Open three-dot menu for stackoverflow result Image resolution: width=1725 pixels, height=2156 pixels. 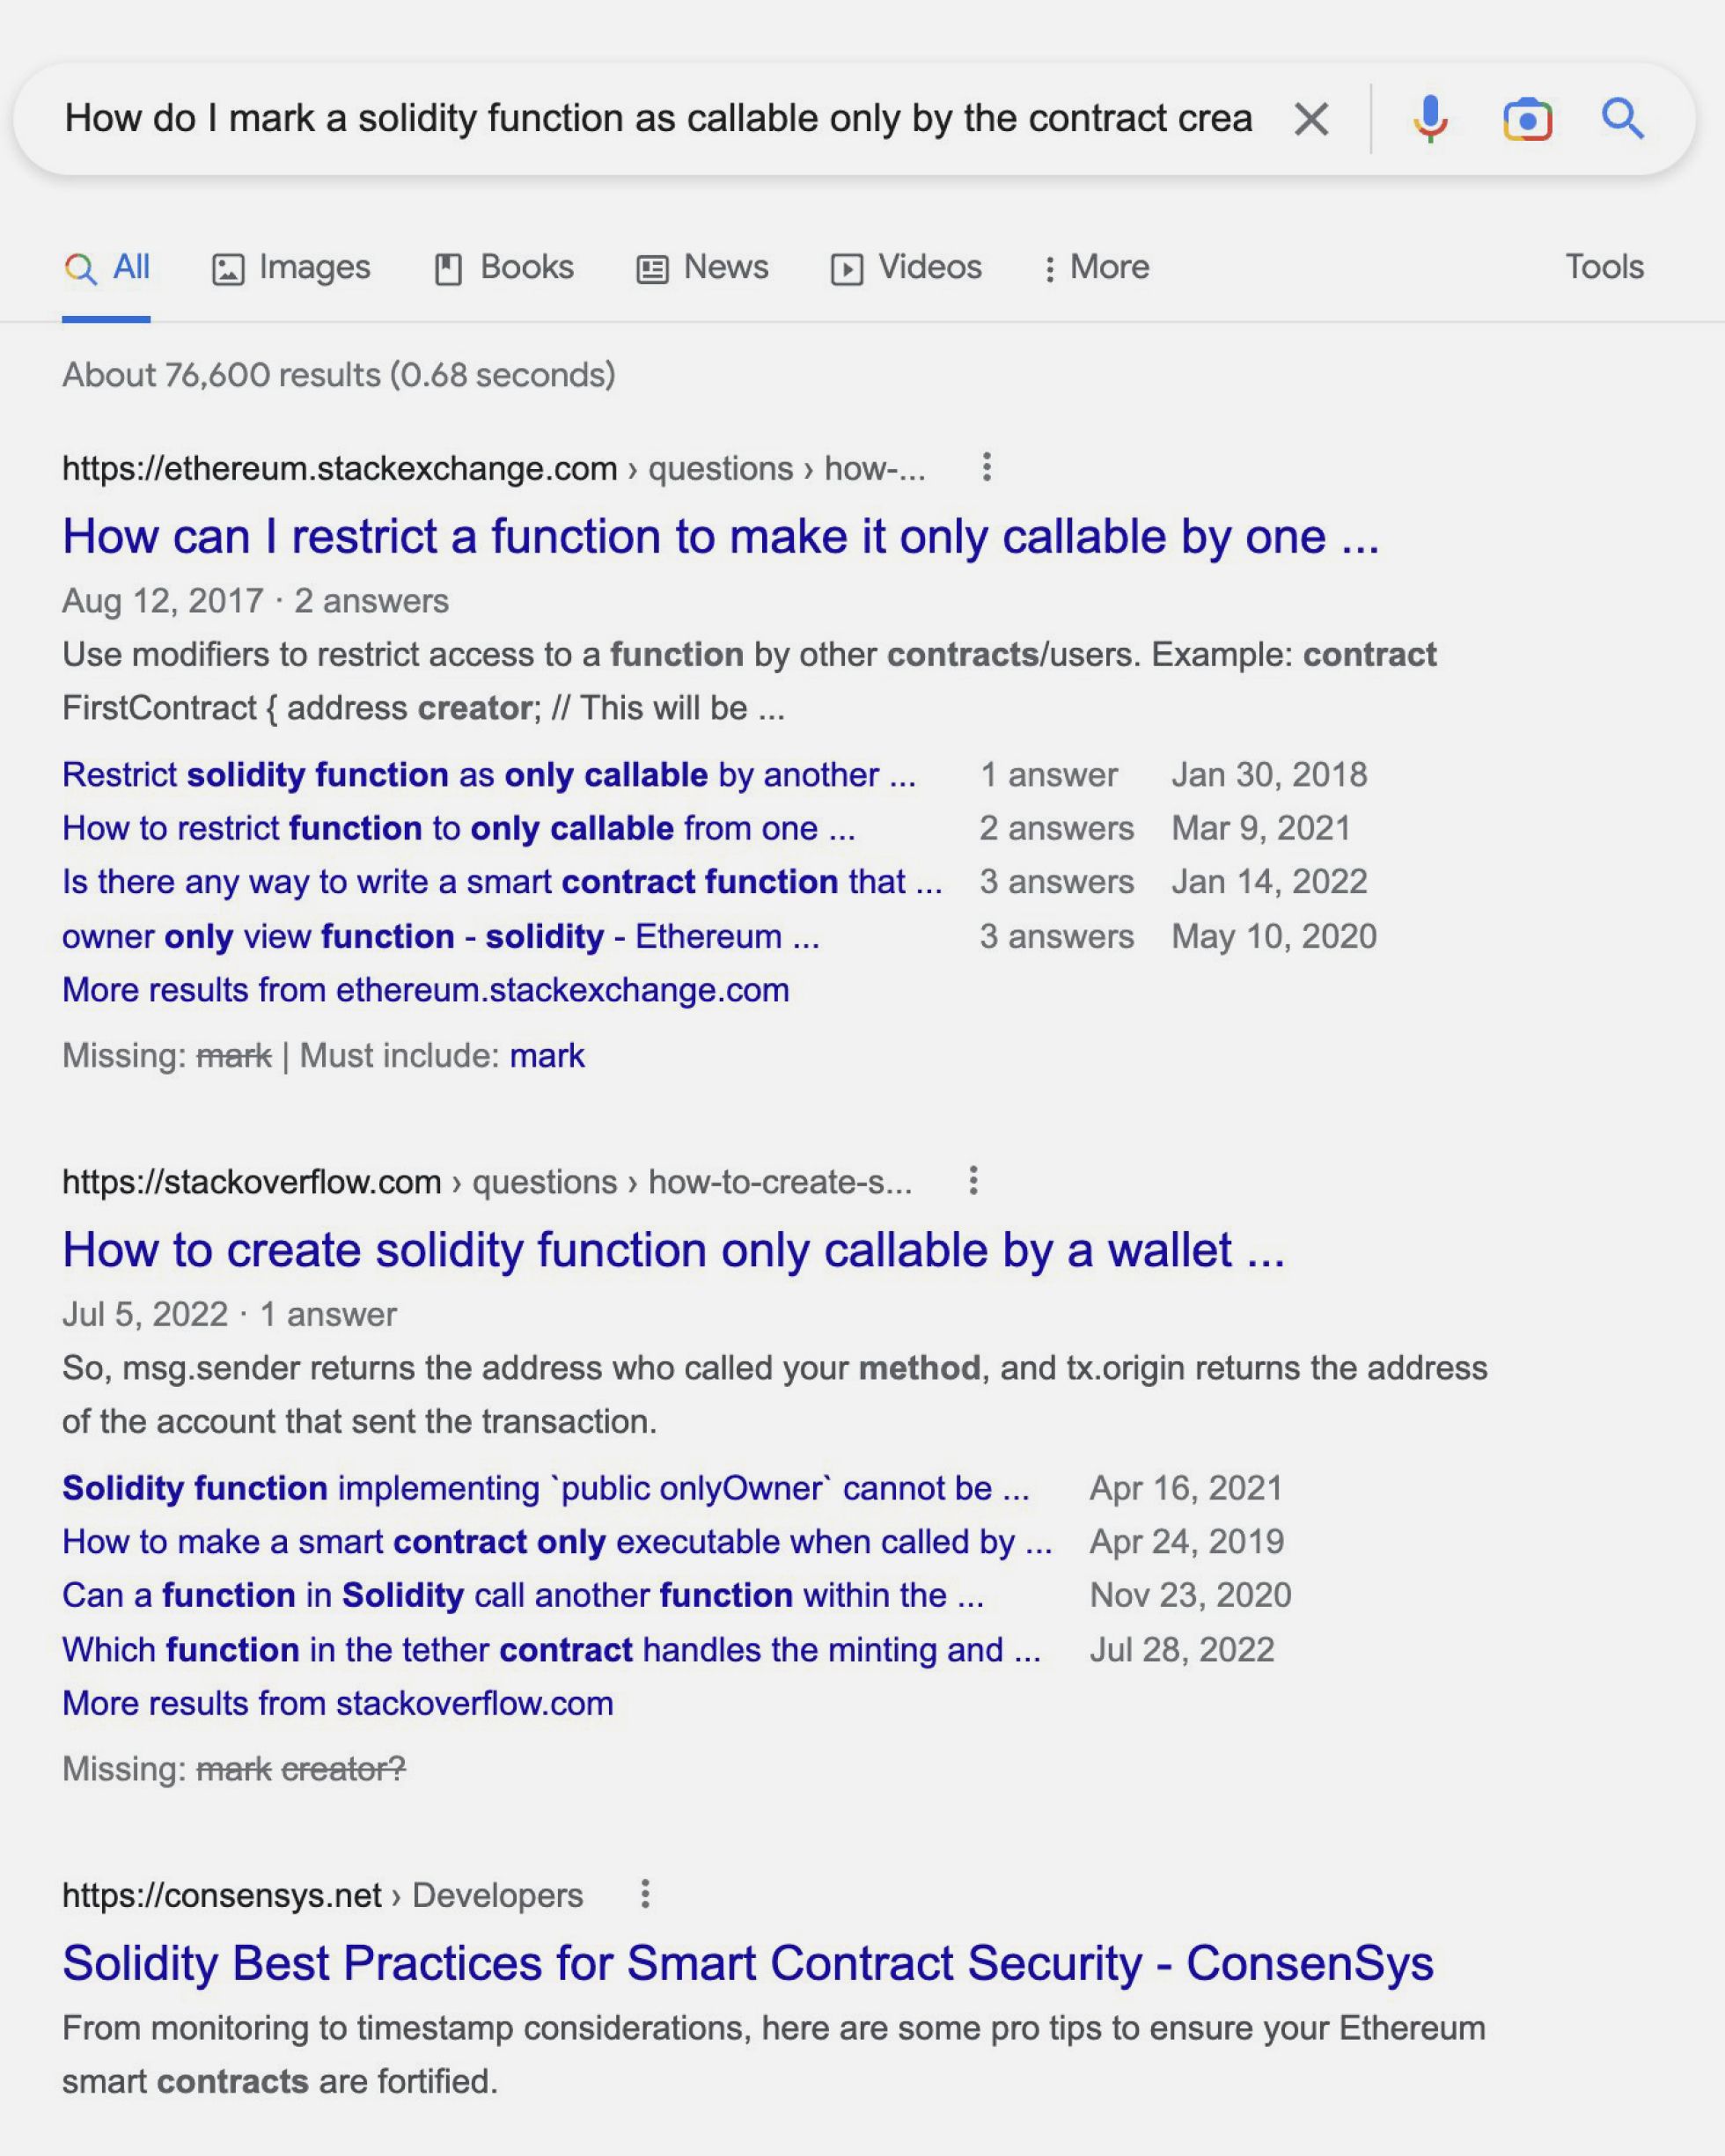point(973,1180)
